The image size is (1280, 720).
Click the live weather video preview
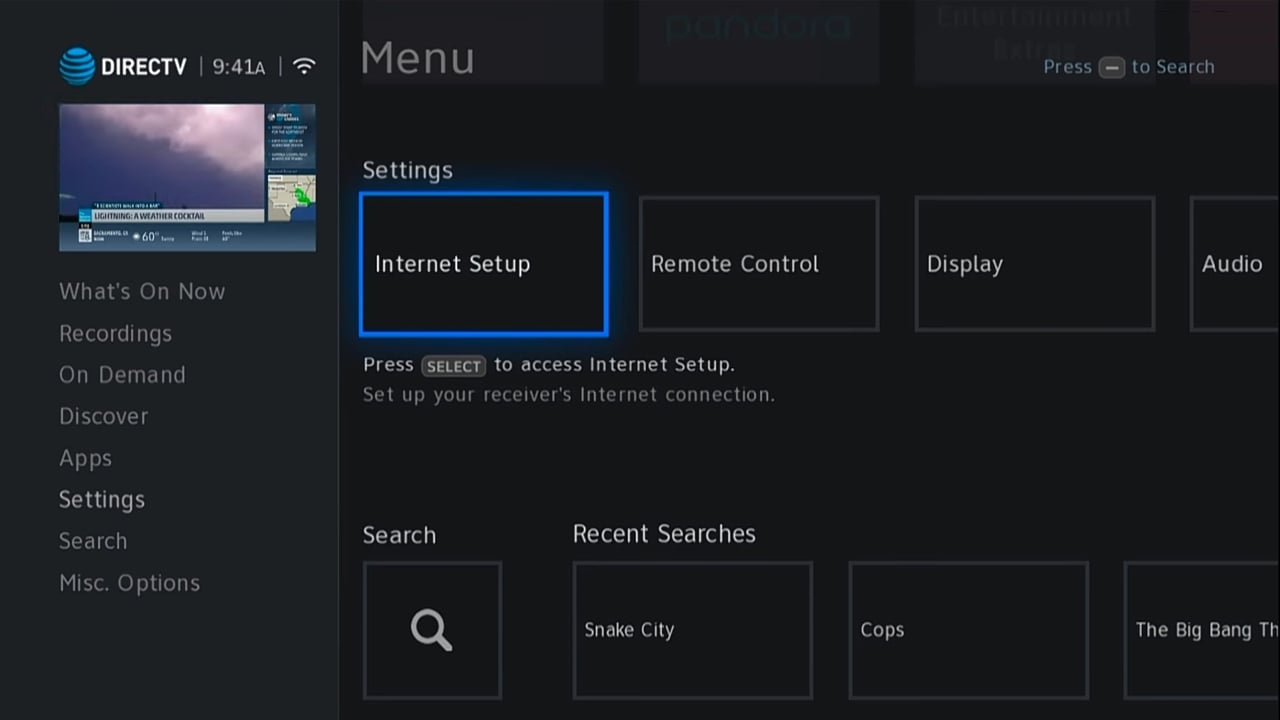click(186, 177)
